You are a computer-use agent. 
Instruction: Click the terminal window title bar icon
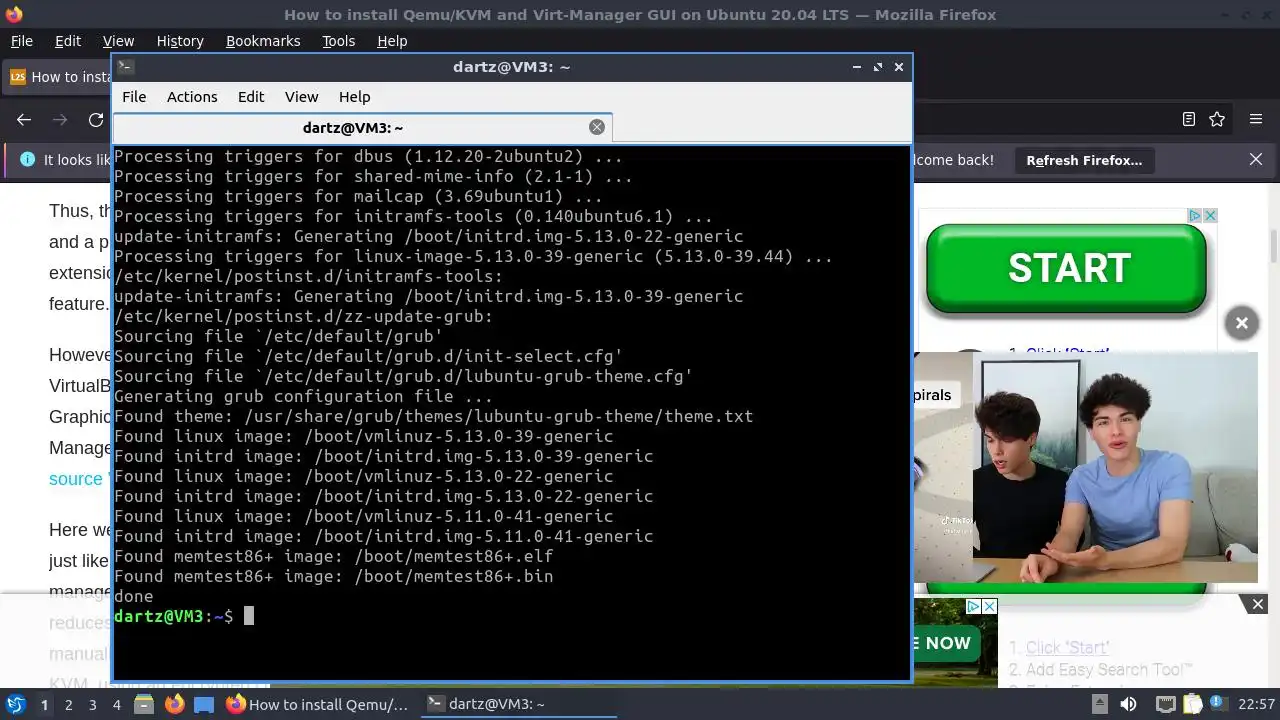click(x=125, y=67)
